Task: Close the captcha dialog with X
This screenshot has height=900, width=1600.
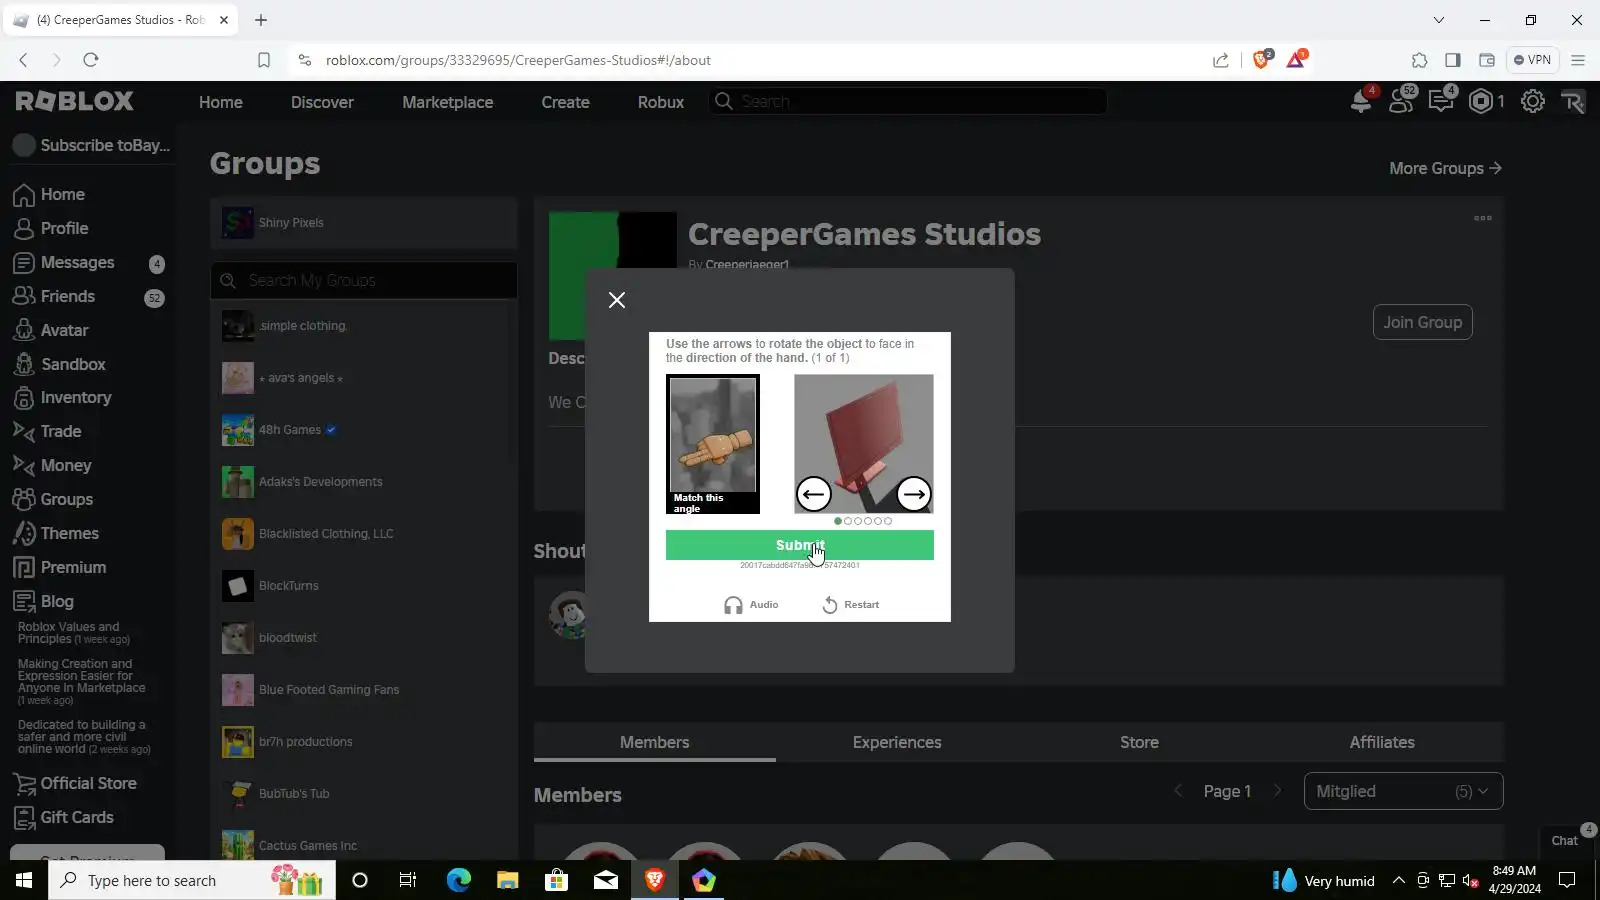Action: [617, 300]
